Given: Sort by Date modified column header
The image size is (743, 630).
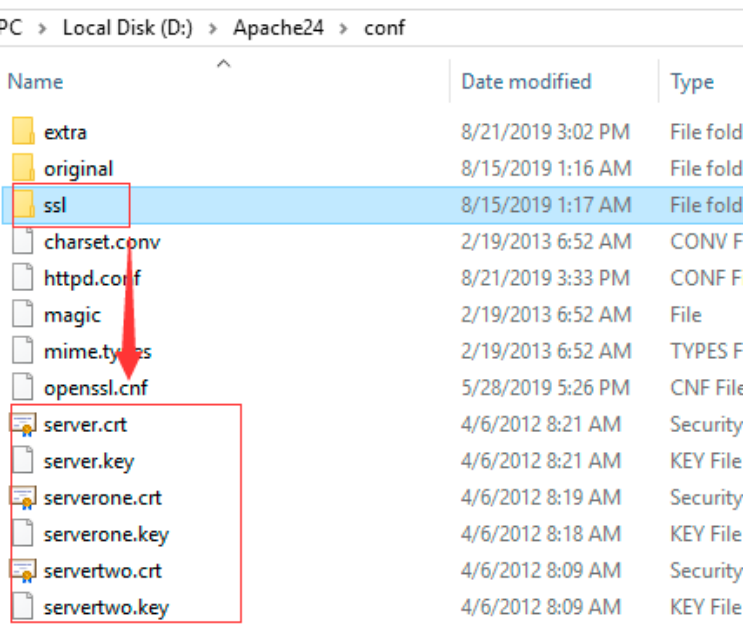Looking at the screenshot, I should tap(526, 82).
